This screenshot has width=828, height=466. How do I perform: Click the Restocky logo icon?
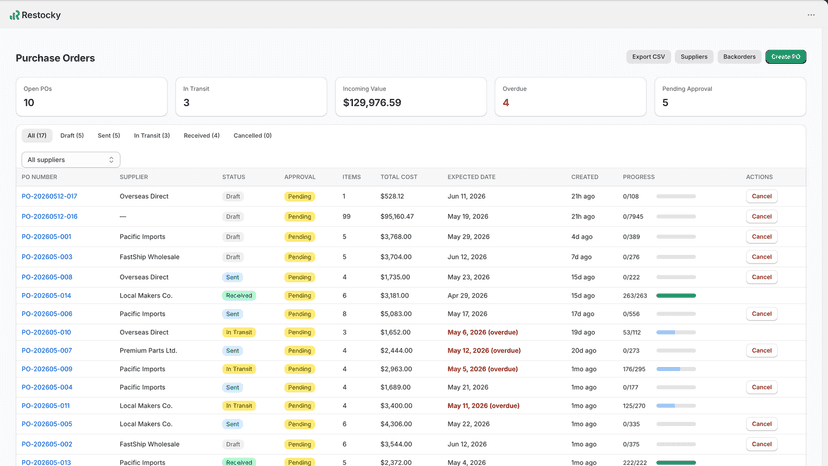click(14, 15)
